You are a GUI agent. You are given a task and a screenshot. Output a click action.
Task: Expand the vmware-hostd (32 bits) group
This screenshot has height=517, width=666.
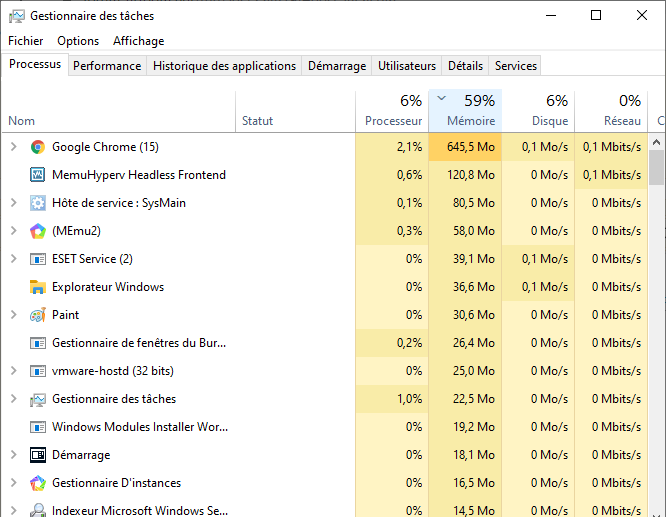coord(14,371)
